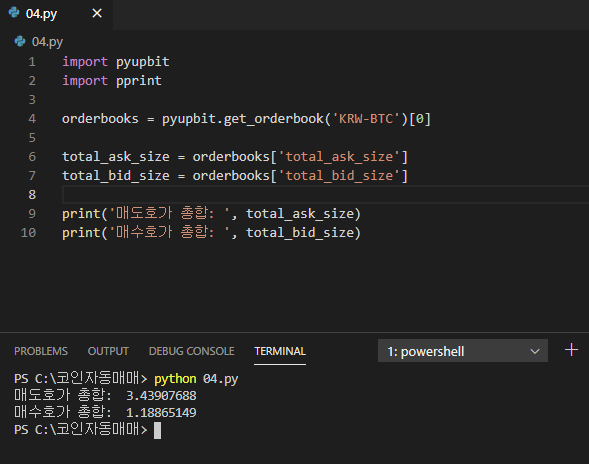Screen dimensions: 589x464
Task: Click 04.py in the breadcrumb bar
Action: 47,42
